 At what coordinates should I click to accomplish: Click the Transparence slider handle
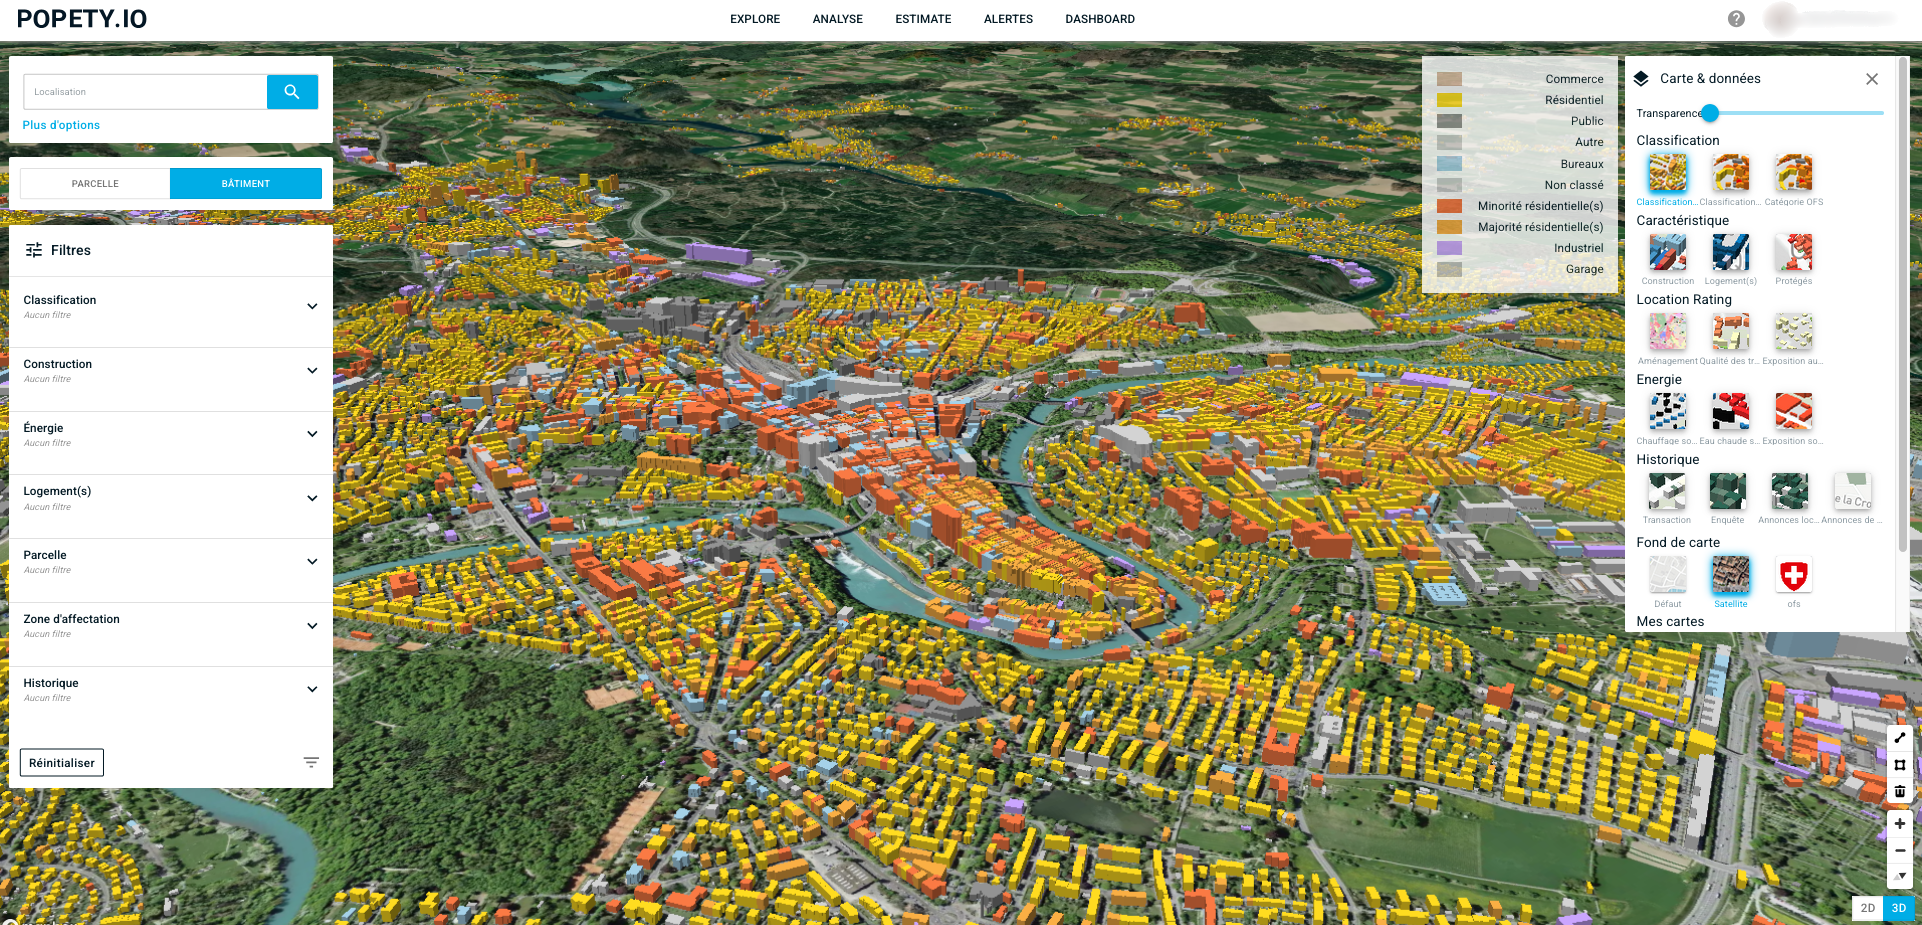point(1710,113)
